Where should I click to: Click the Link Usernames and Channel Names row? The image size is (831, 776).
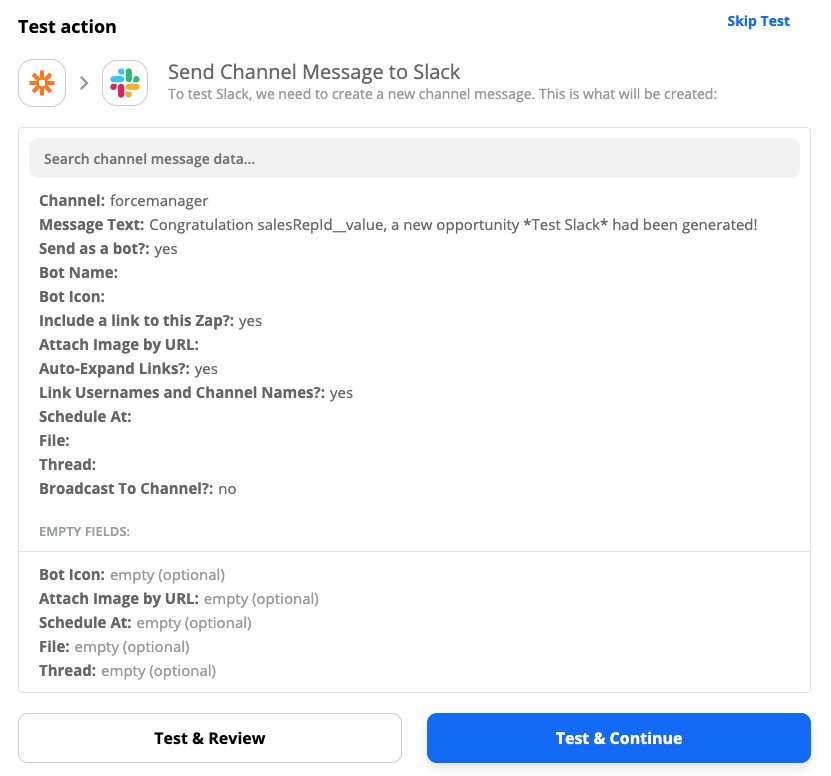(x=196, y=392)
